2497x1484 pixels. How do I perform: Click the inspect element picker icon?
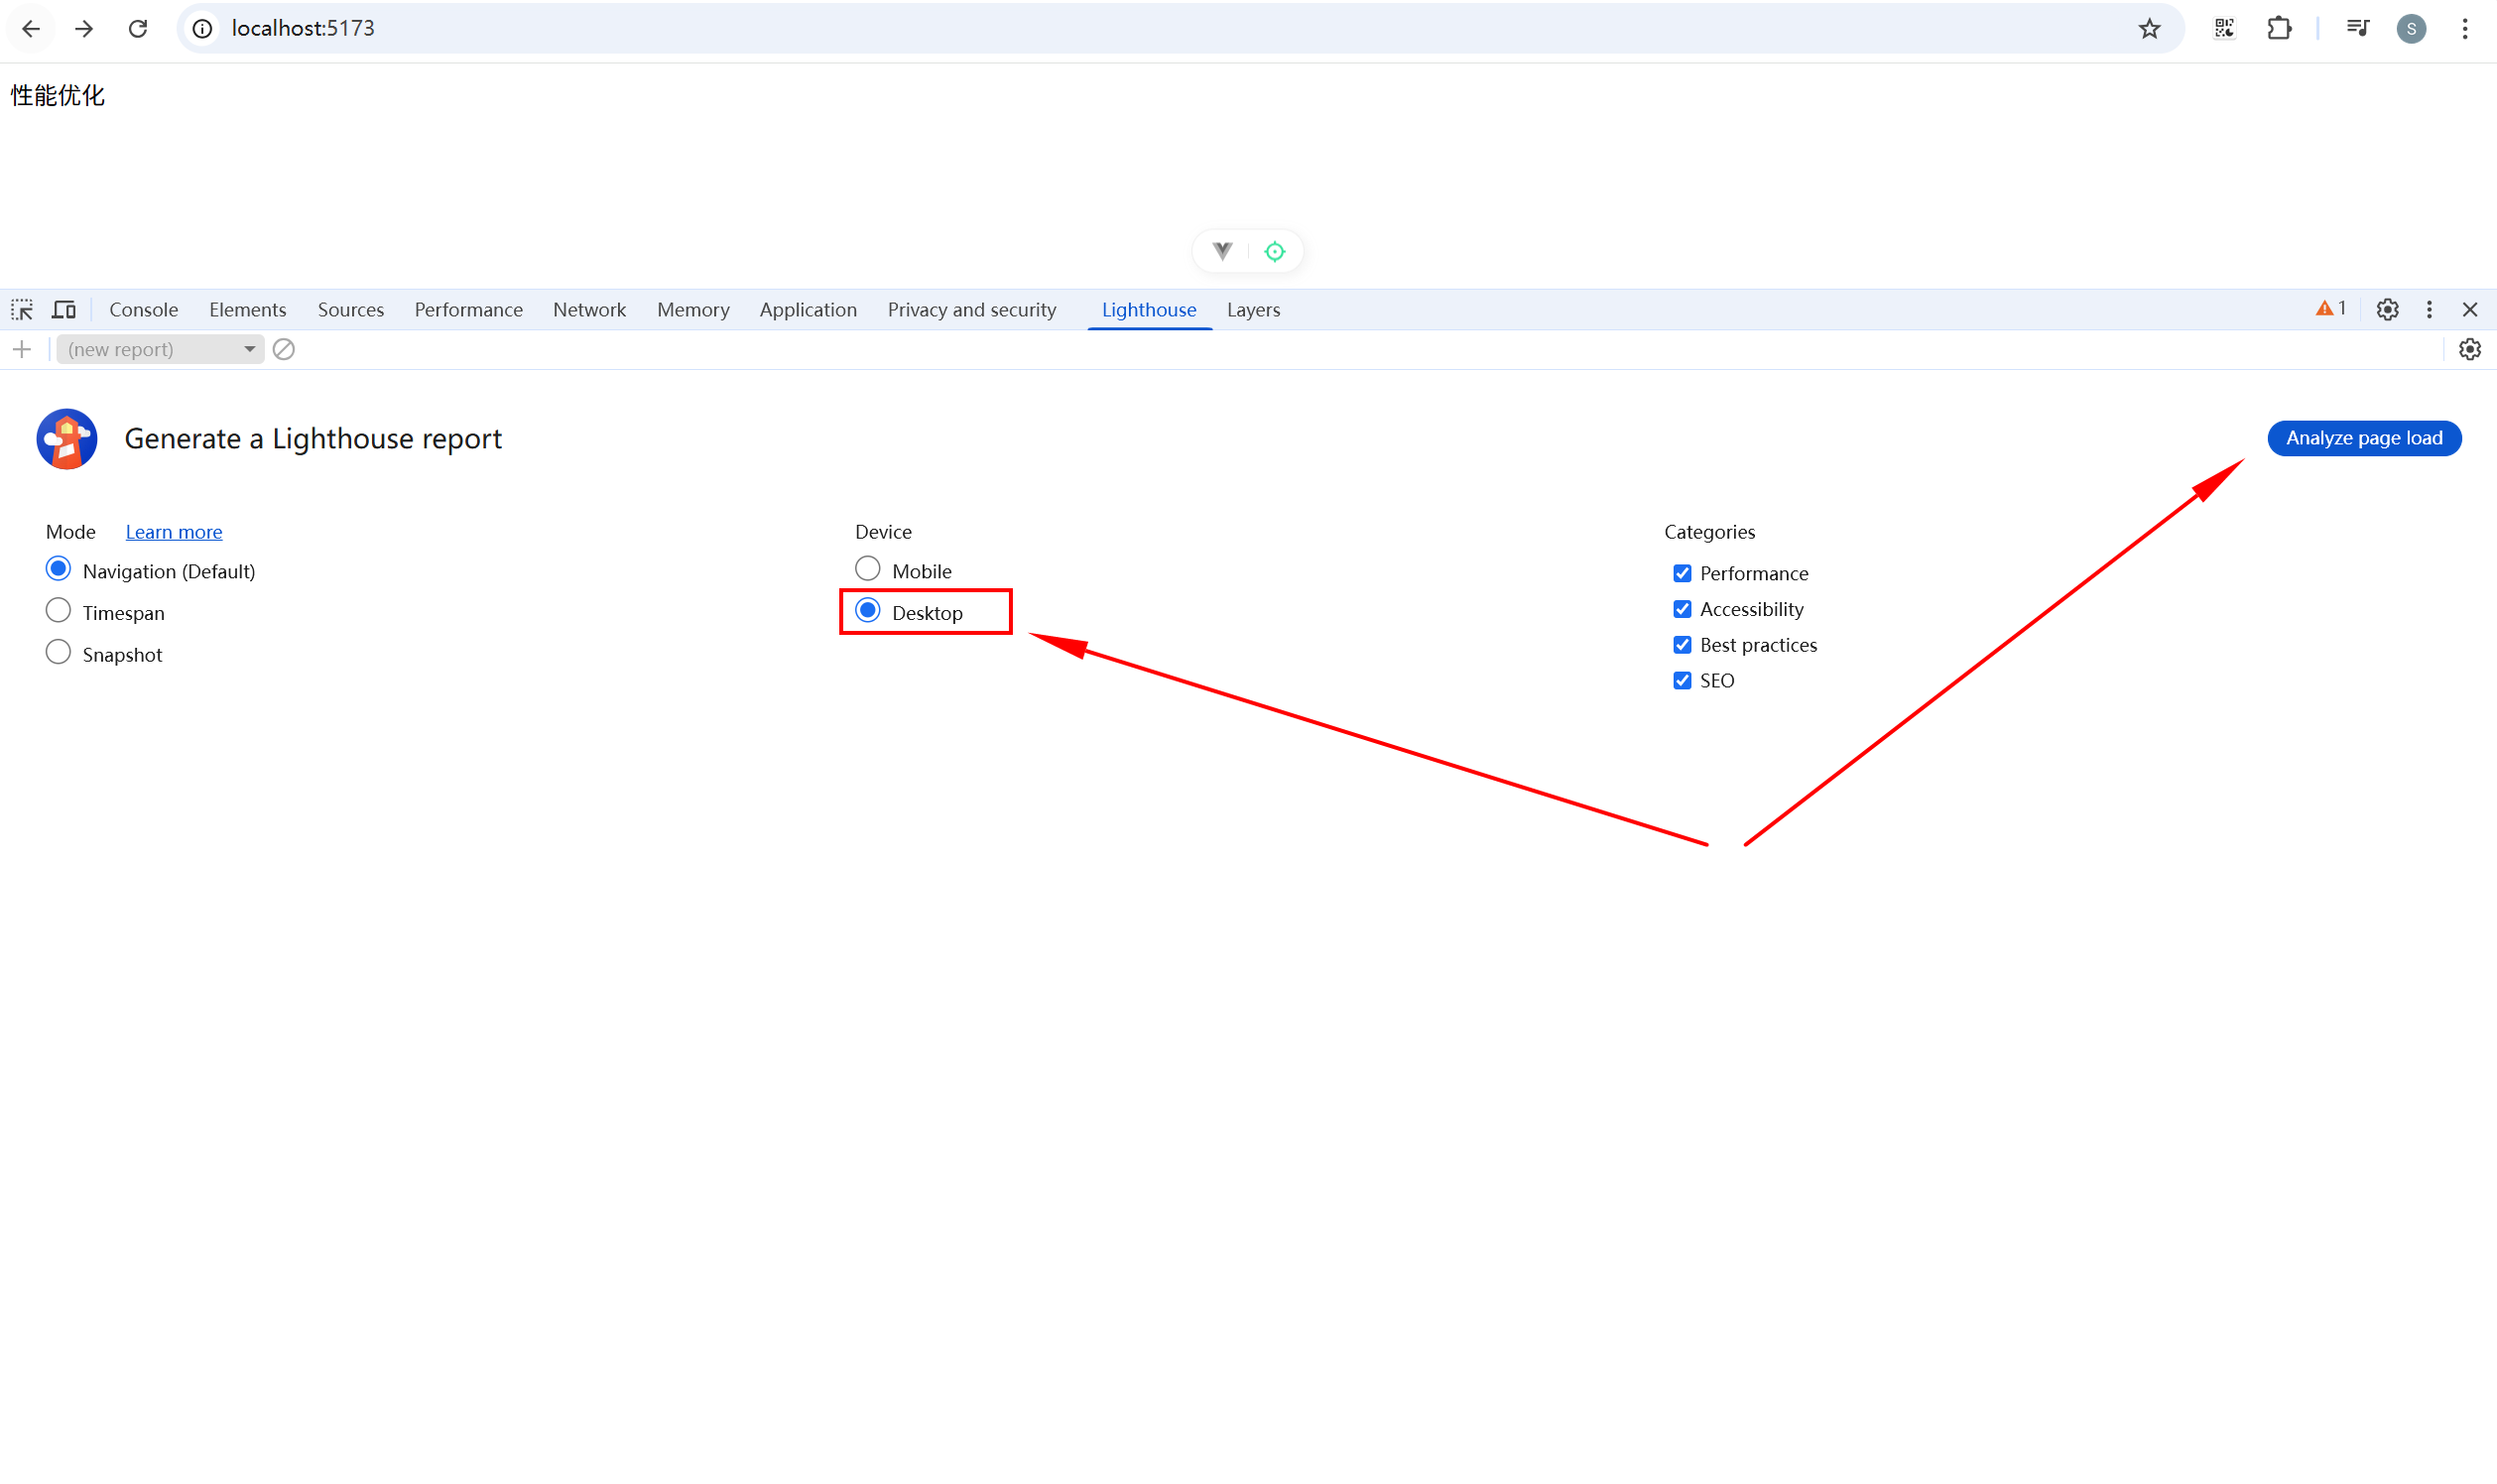point(22,310)
